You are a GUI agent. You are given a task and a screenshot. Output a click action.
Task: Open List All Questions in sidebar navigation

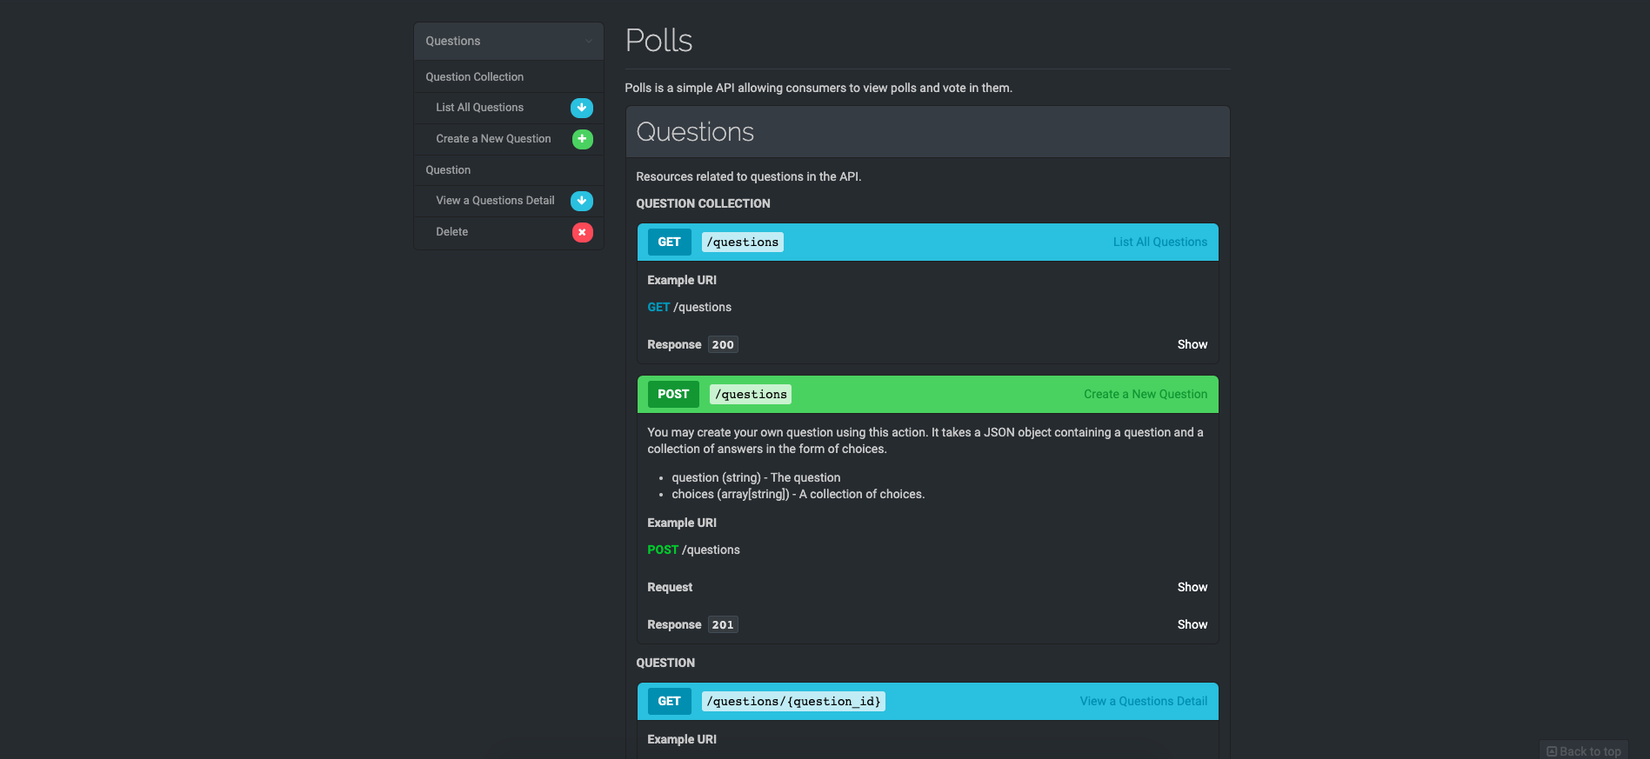pyautogui.click(x=479, y=108)
